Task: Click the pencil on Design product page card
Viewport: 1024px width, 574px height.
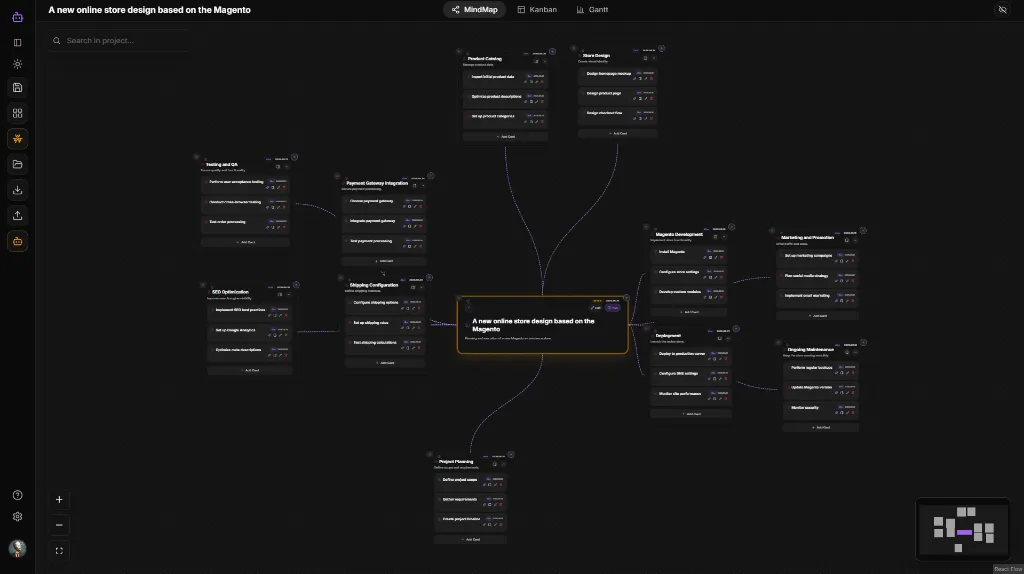Action: point(646,99)
